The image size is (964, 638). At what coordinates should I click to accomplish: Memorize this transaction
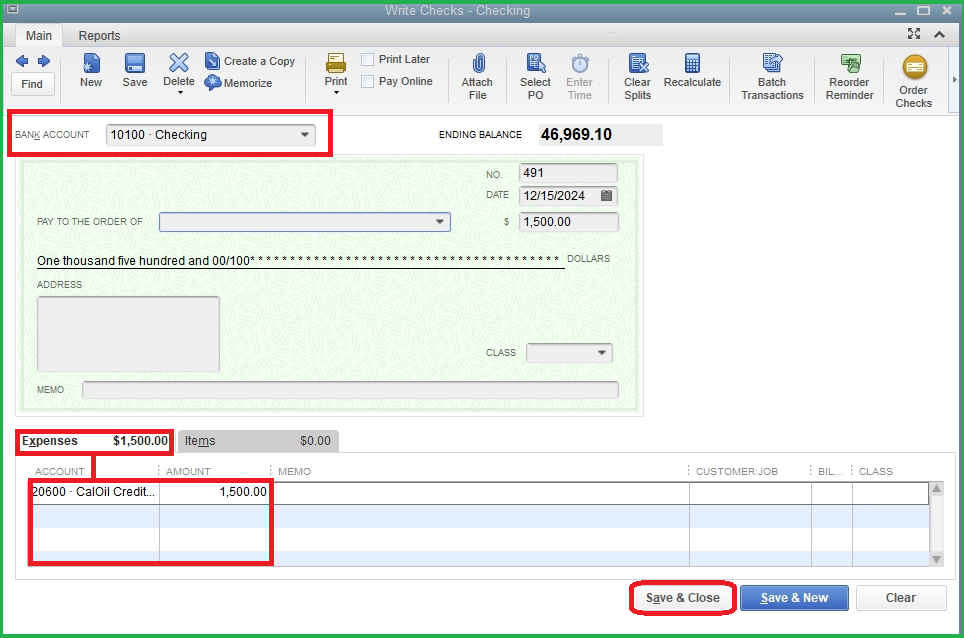(x=244, y=84)
